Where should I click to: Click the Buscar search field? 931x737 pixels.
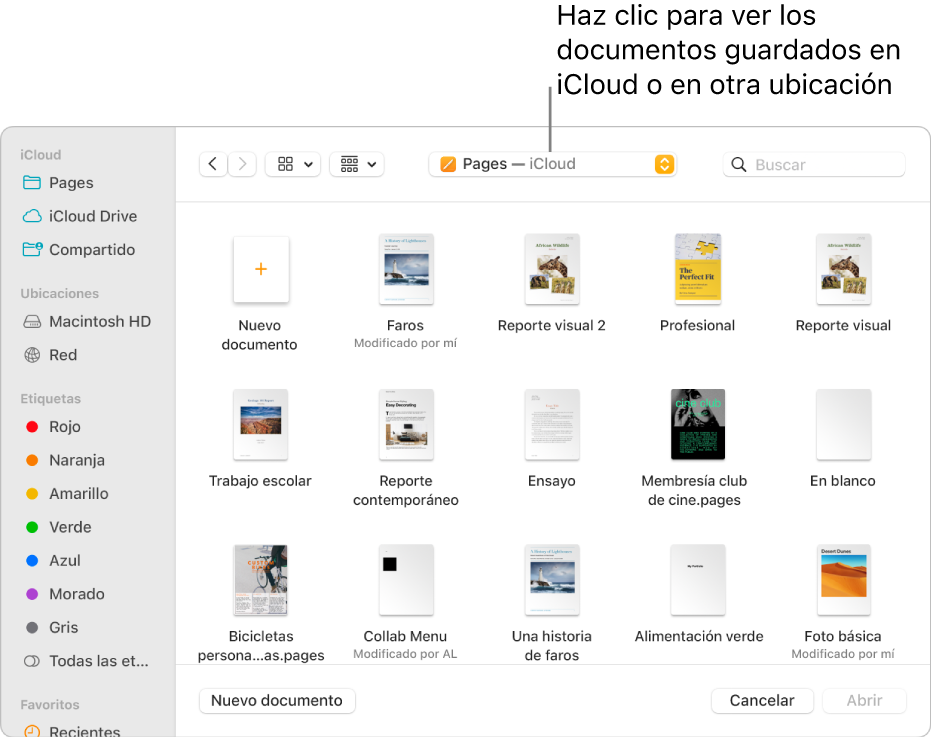click(814, 165)
